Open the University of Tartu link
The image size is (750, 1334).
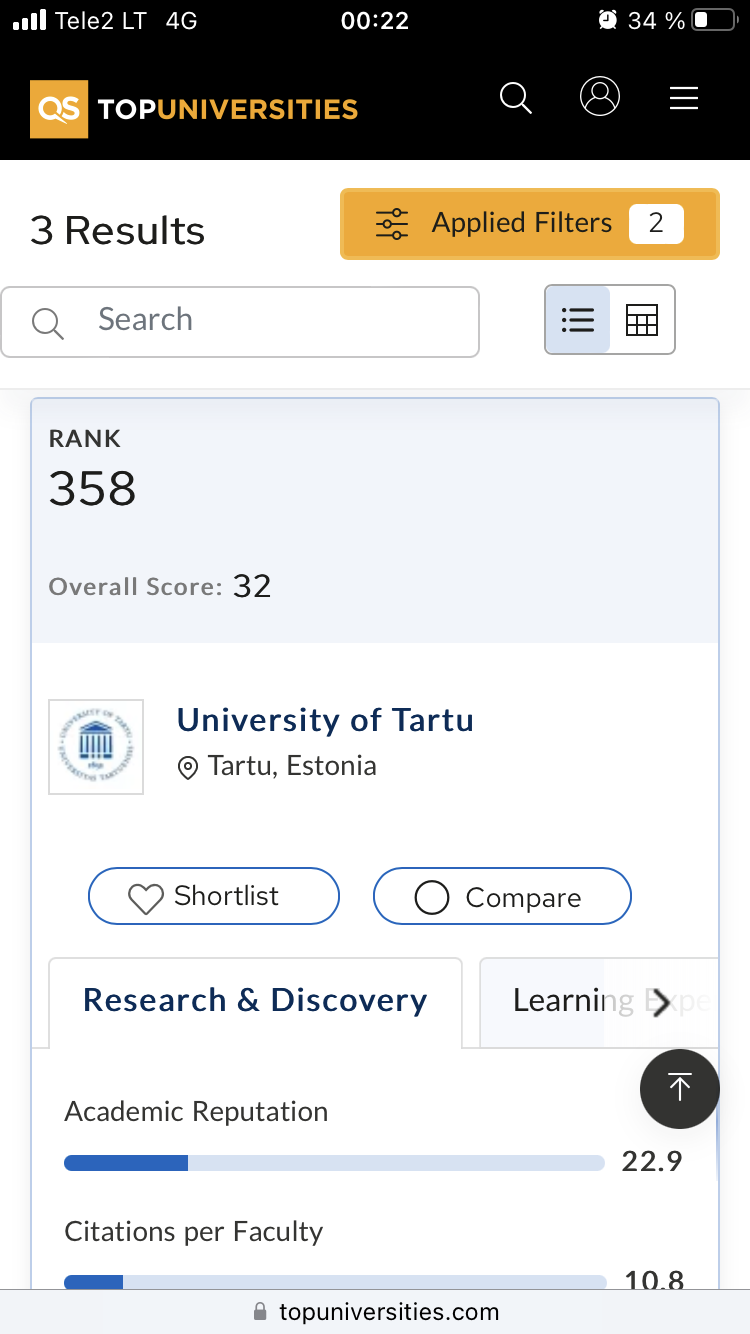point(325,720)
